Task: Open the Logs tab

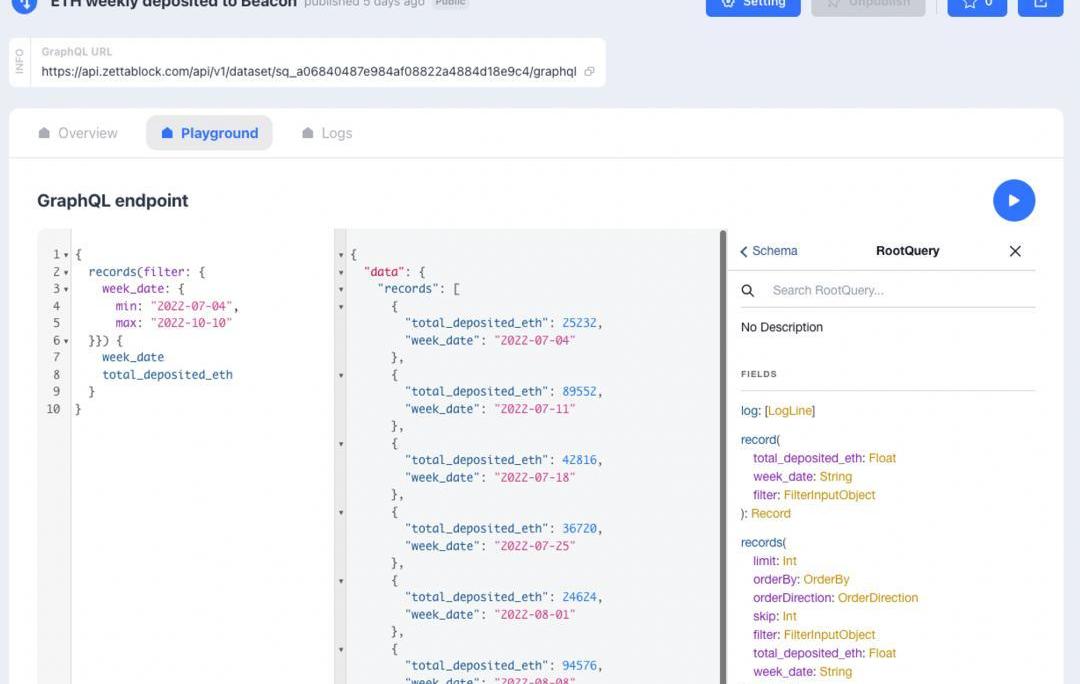Action: pyautogui.click(x=327, y=133)
